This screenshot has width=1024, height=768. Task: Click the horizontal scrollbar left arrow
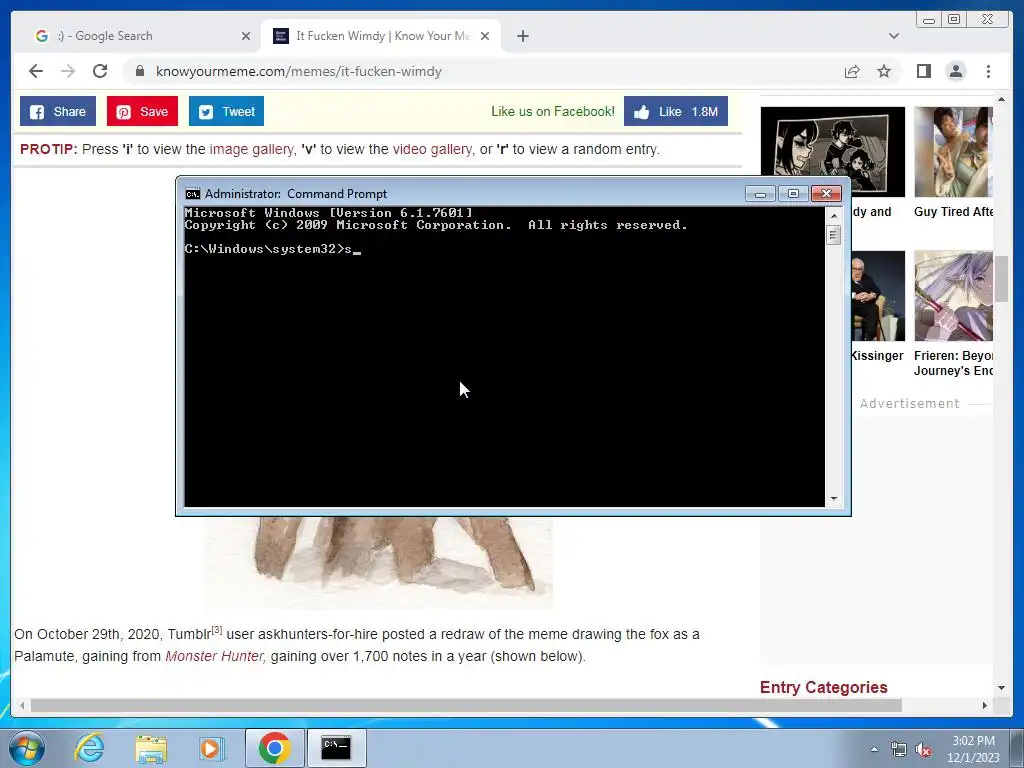22,705
